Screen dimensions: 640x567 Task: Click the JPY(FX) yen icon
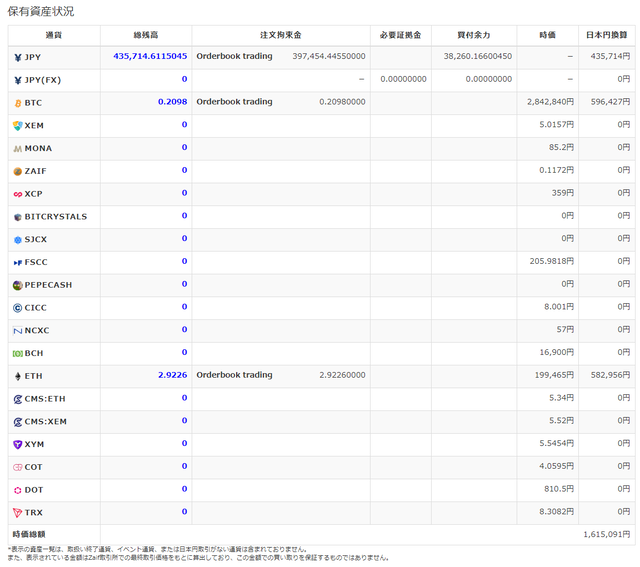point(18,80)
